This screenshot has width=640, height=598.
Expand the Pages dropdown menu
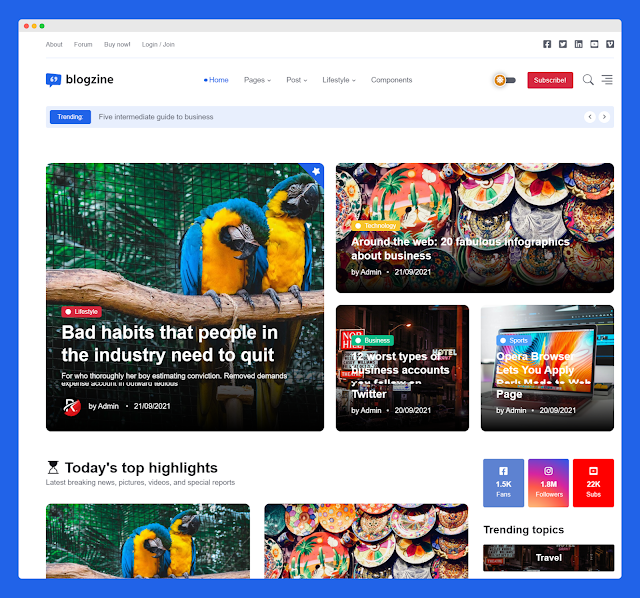pos(257,80)
